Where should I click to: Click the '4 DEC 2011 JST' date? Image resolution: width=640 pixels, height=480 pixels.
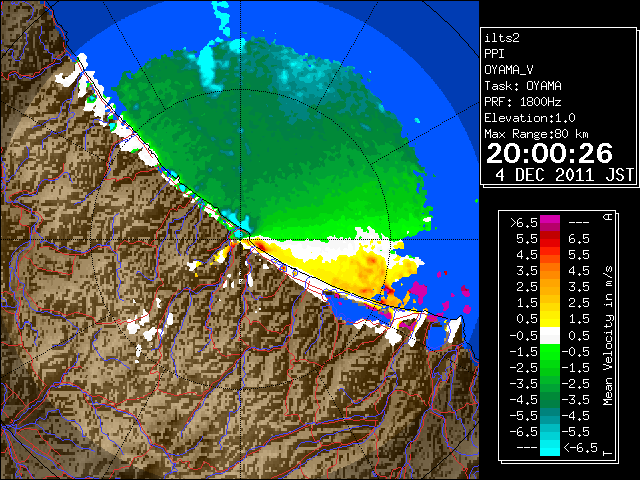pyautogui.click(x=564, y=175)
